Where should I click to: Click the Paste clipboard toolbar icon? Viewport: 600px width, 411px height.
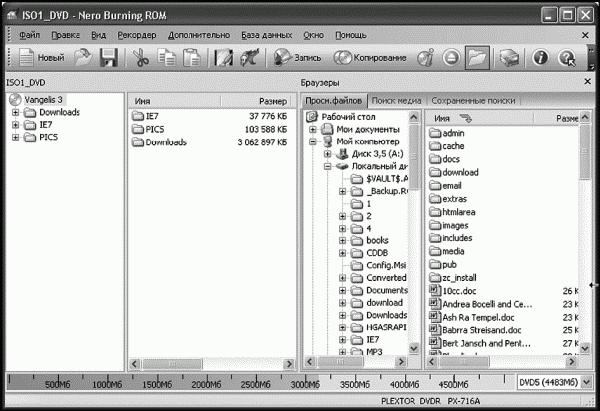point(191,58)
